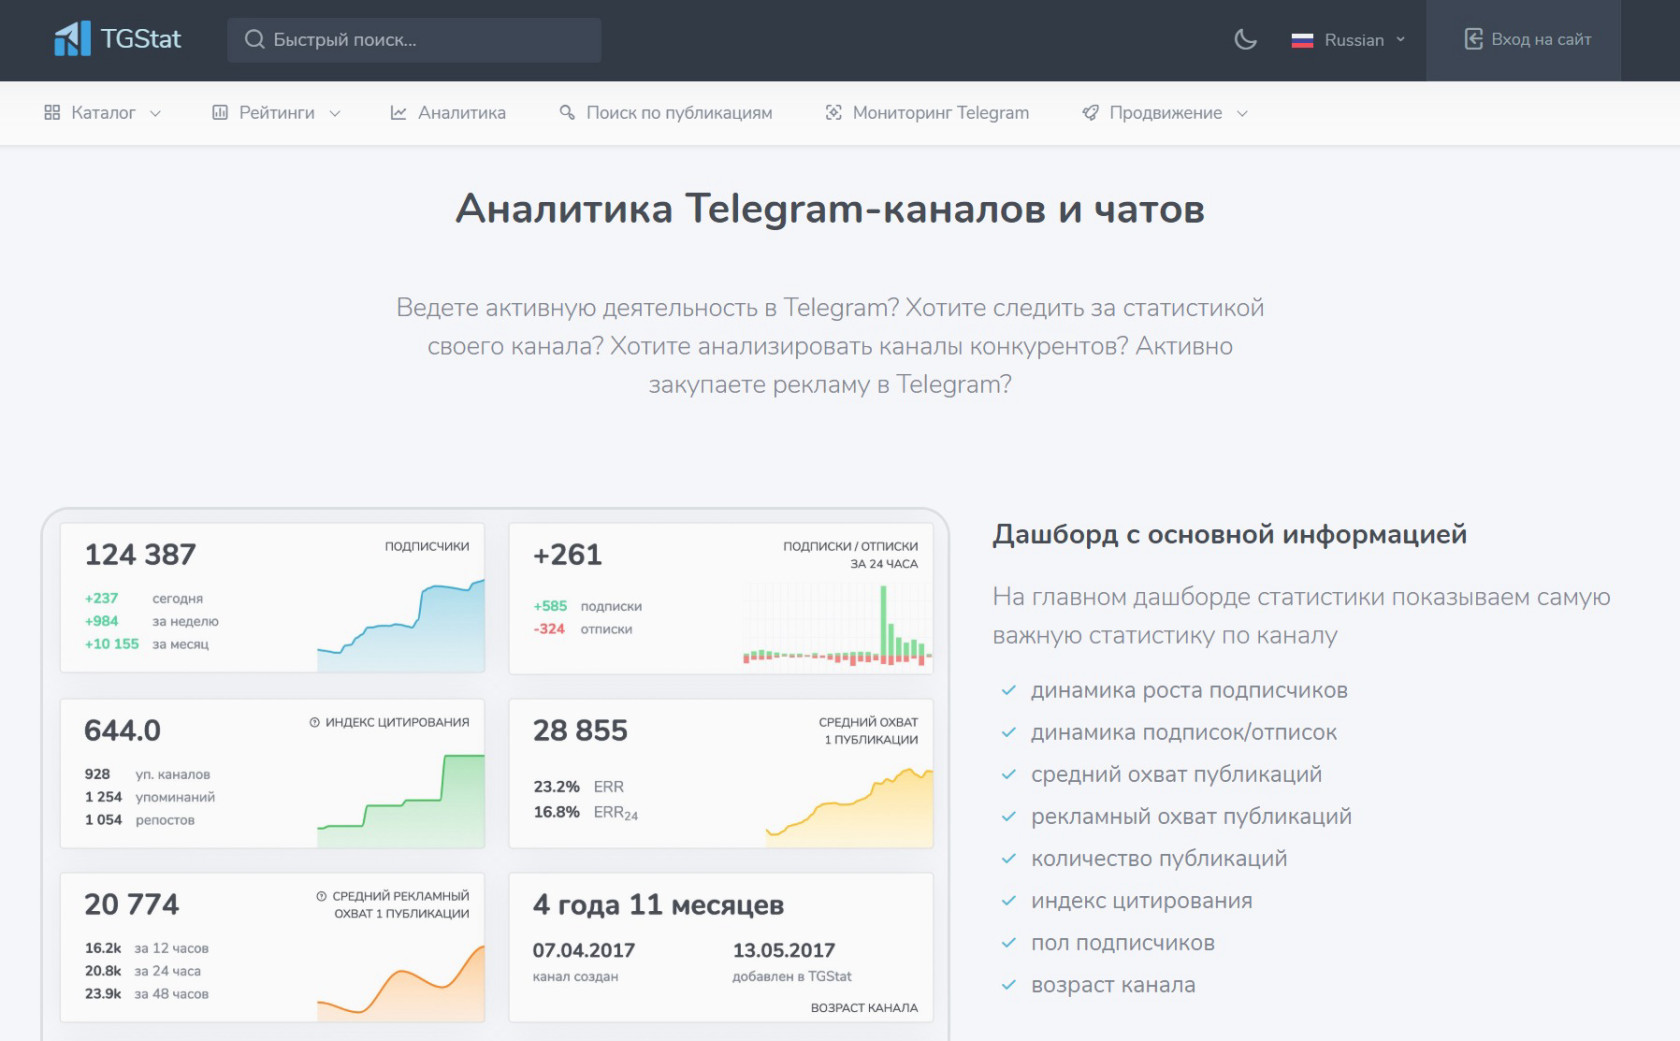Click the 23.2% ERR value
Image resolution: width=1680 pixels, height=1041 pixels.
(556, 787)
